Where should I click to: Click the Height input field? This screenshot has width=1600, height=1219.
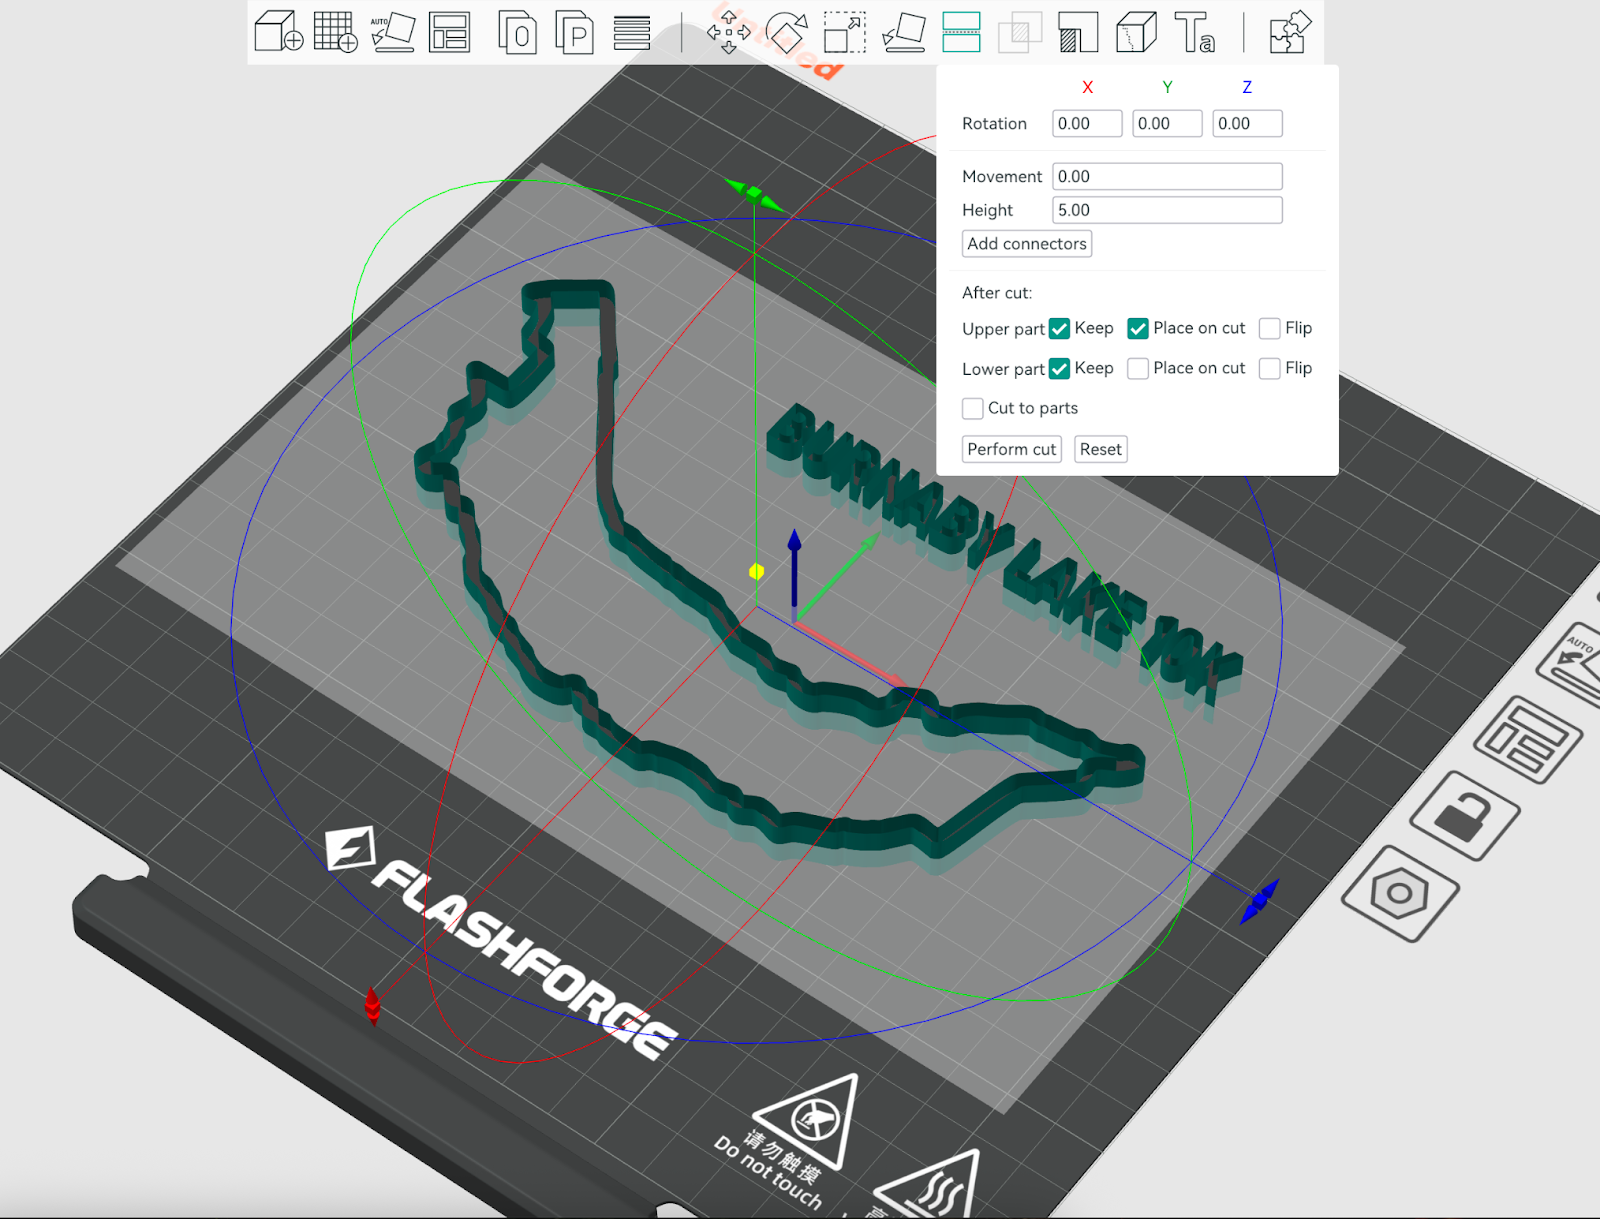pos(1166,210)
